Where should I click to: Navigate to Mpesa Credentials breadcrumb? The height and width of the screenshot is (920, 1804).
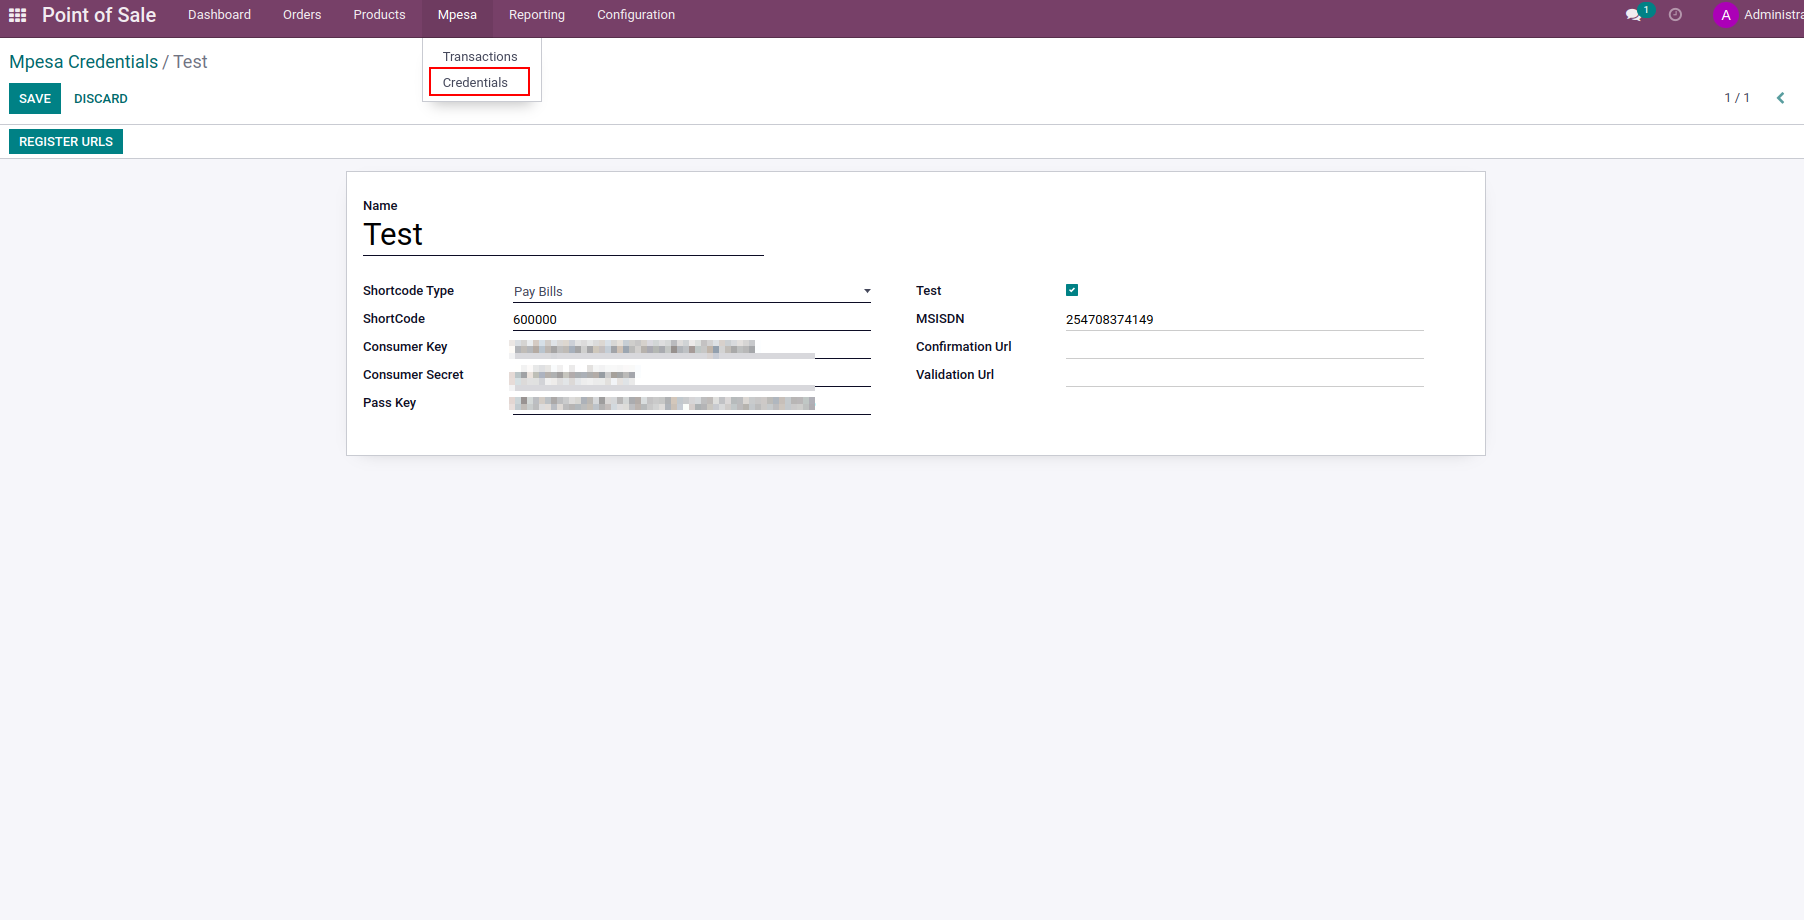(x=84, y=62)
